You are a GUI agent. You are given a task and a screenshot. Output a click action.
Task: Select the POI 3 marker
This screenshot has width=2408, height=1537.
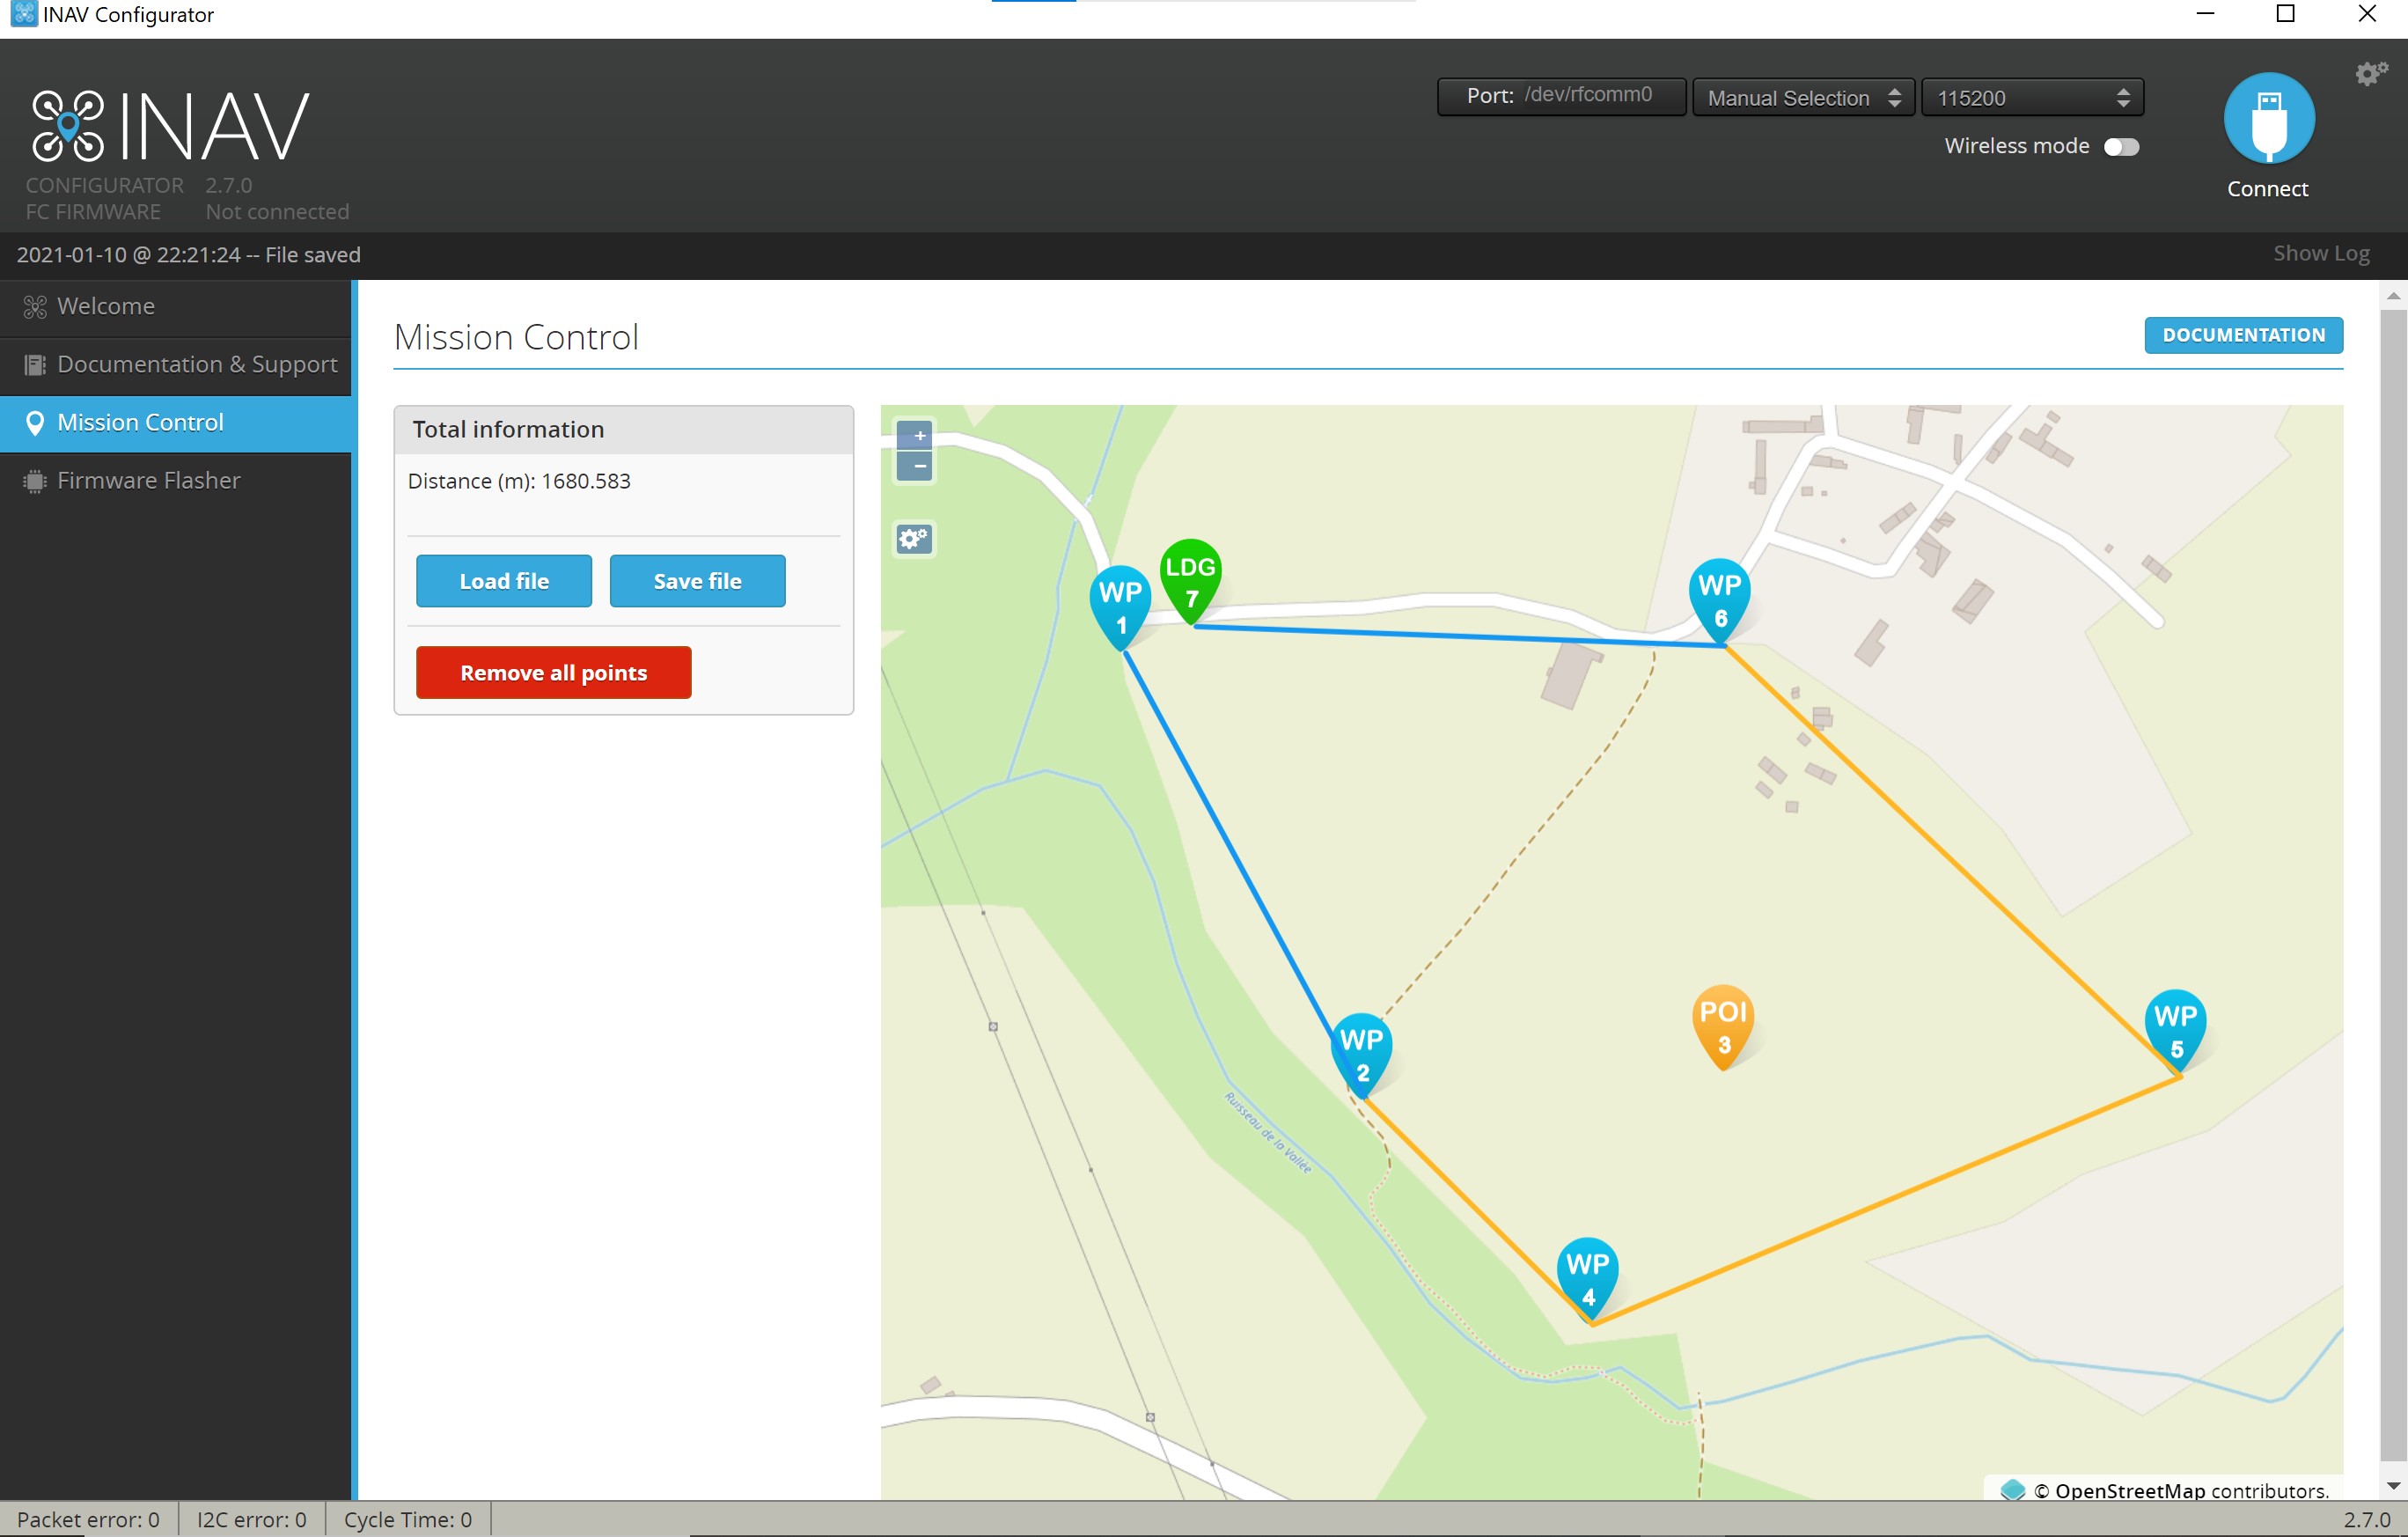[x=1723, y=1020]
